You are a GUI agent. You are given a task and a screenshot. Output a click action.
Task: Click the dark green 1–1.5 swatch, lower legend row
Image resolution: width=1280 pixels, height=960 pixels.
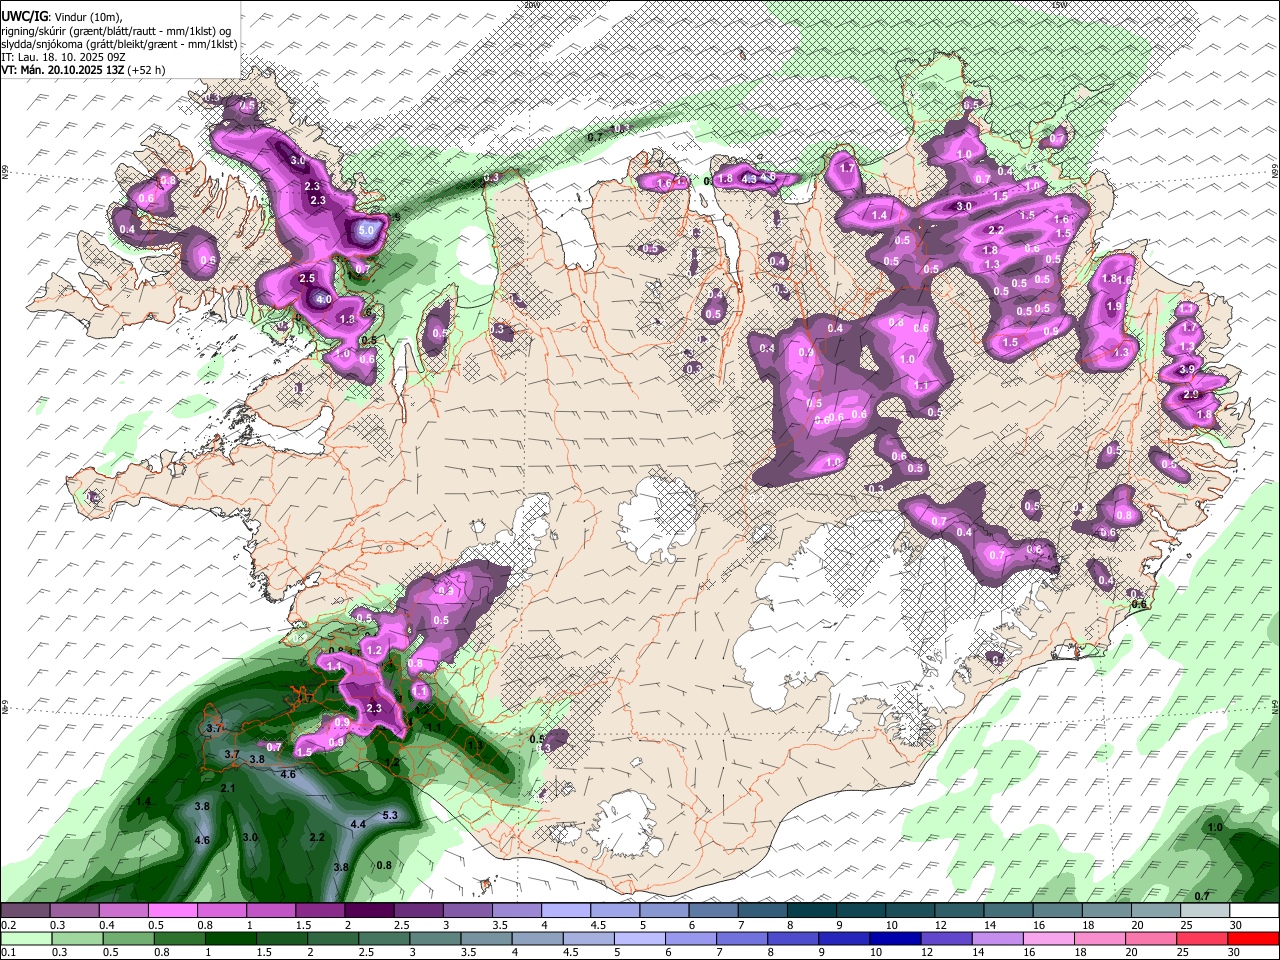230,938
